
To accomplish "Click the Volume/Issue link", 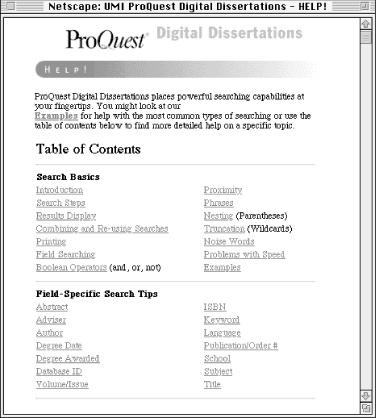I will (62, 384).
